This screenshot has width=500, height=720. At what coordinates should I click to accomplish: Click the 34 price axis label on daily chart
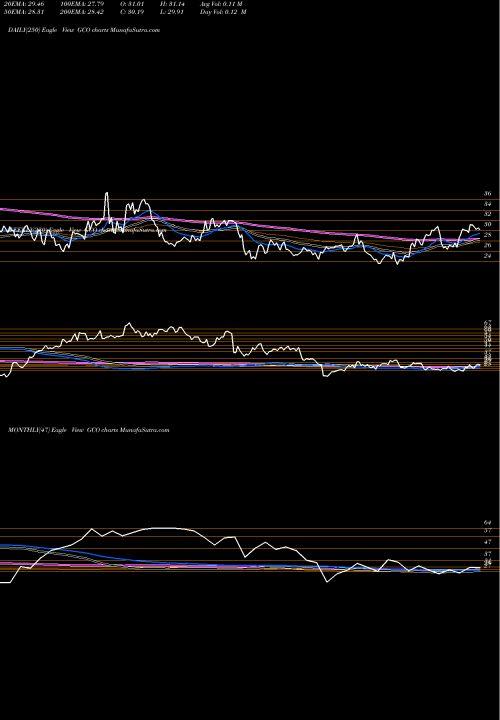coord(488,204)
